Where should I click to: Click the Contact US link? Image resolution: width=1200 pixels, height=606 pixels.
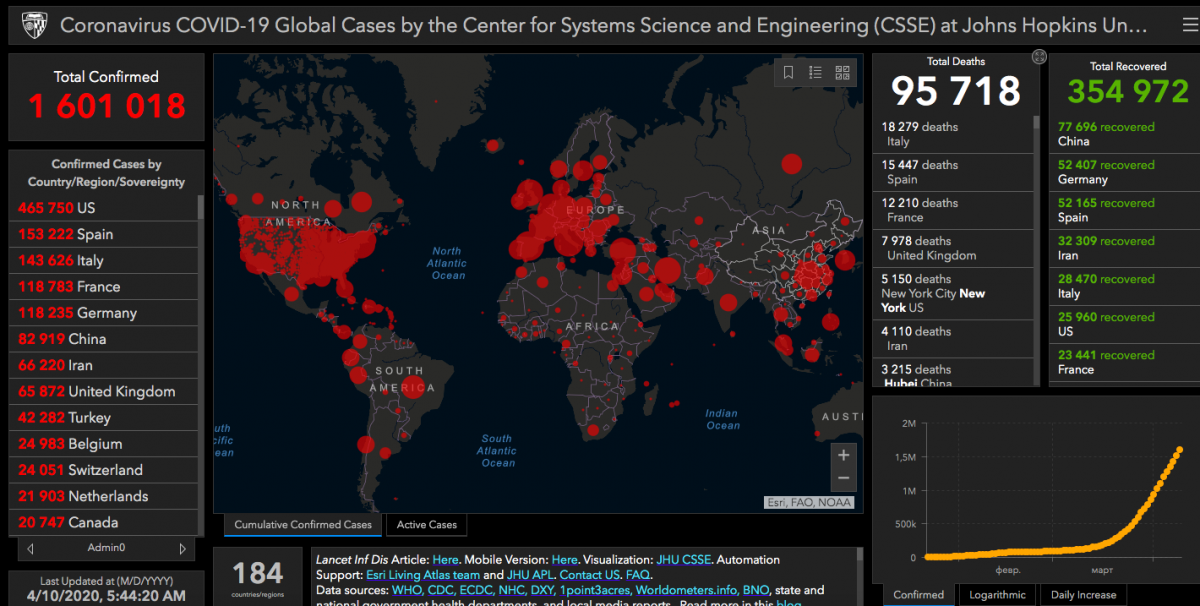click(591, 575)
